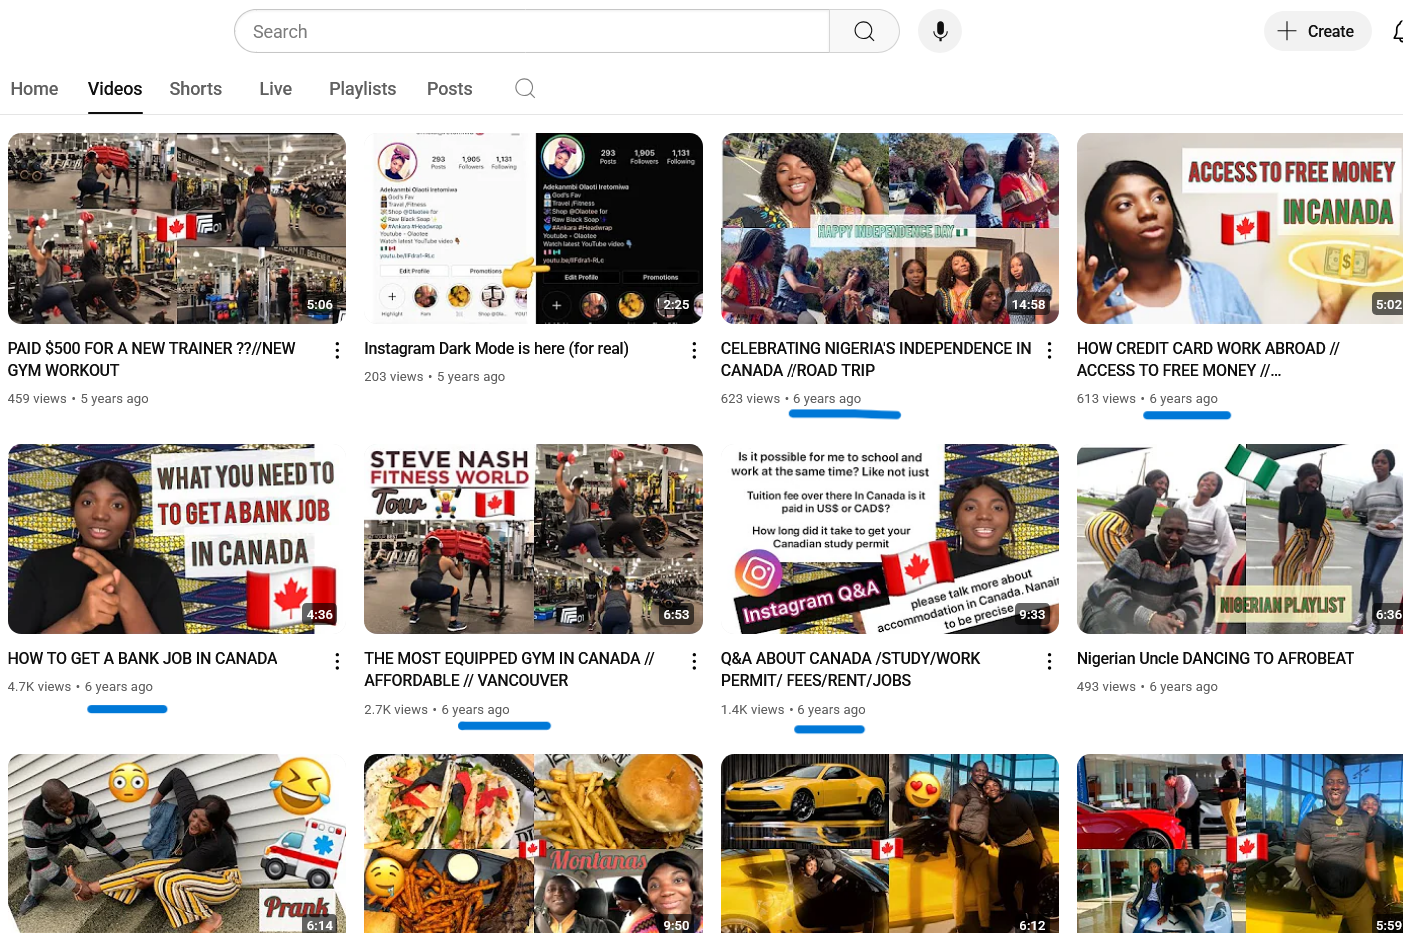
Task: Go to the Posts tab
Action: click(449, 89)
